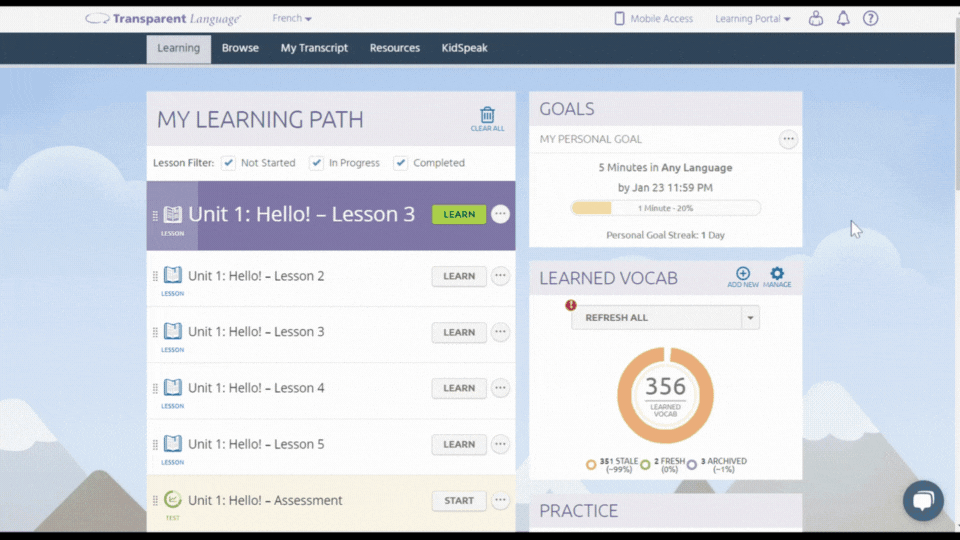The height and width of the screenshot is (540, 960).
Task: Open the notifications bell icon
Action: 843,18
